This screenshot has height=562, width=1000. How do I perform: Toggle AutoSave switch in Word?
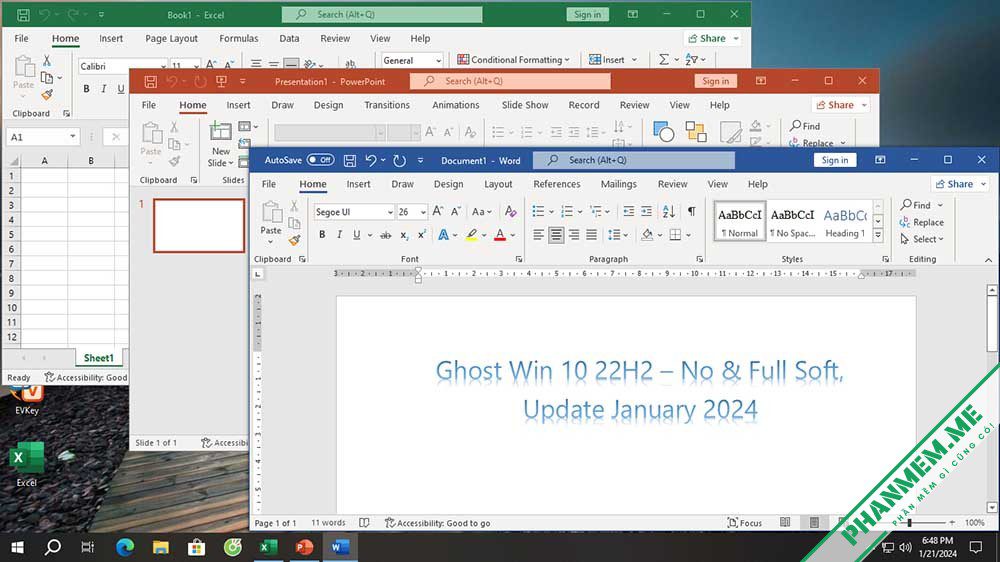(320, 160)
